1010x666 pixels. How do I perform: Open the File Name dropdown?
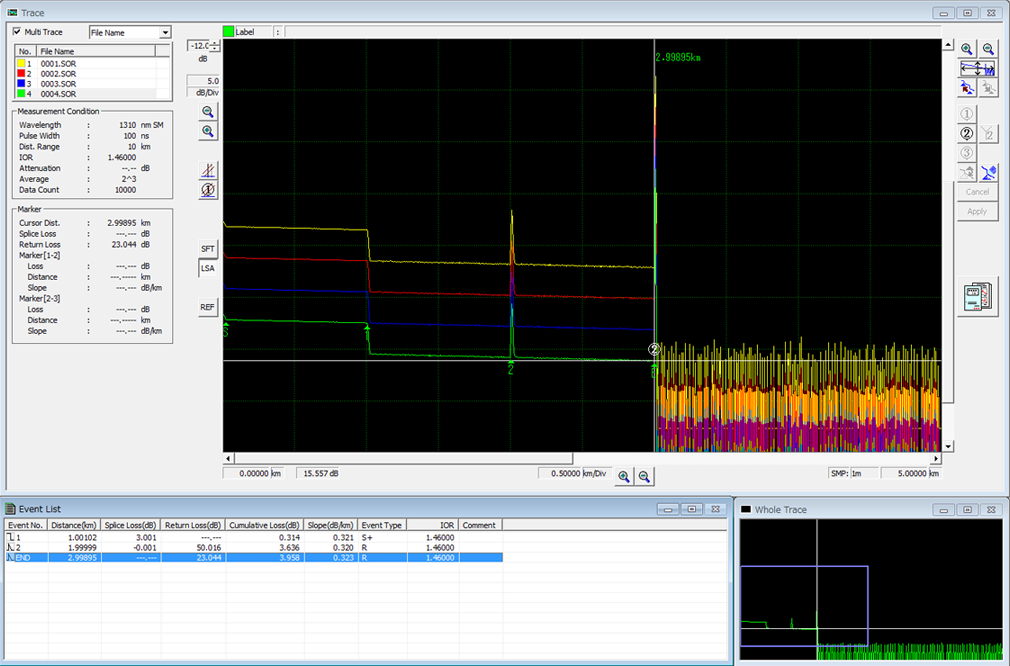click(x=165, y=33)
